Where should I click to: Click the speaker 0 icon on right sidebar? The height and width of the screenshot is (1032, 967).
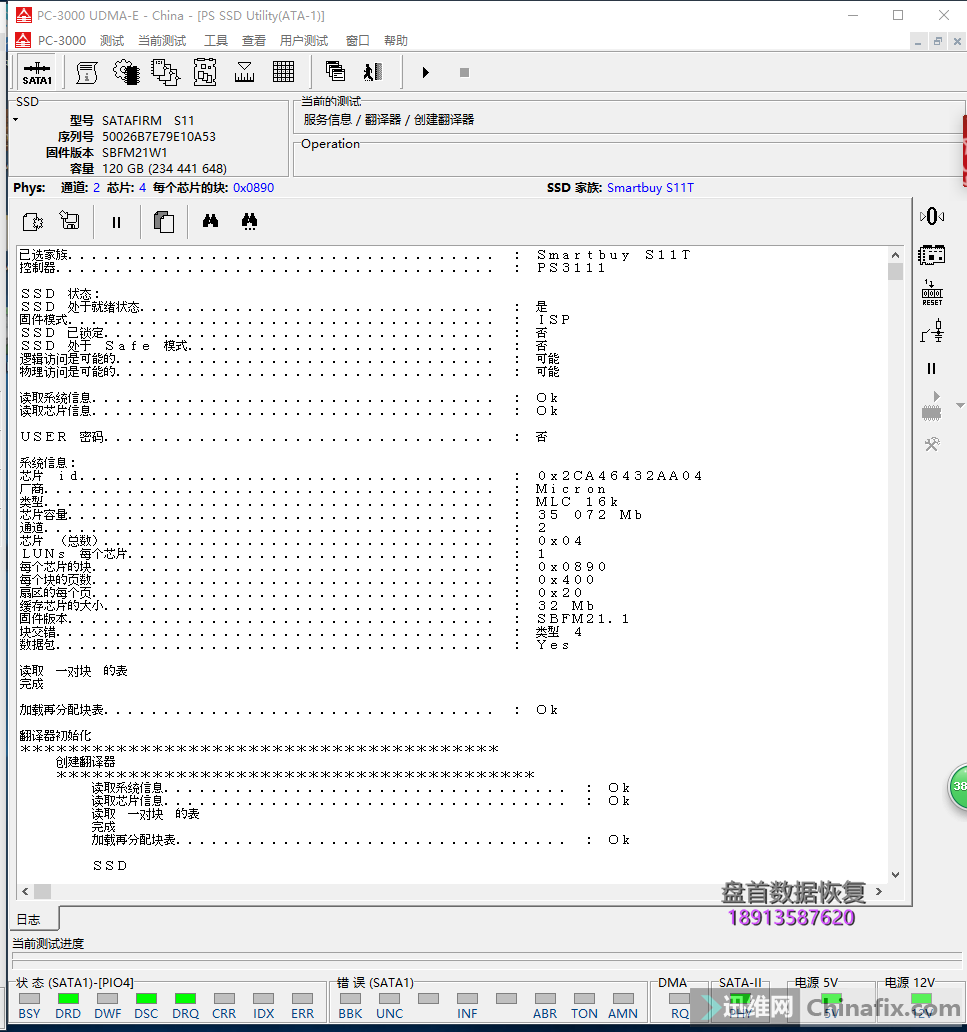pos(931,216)
